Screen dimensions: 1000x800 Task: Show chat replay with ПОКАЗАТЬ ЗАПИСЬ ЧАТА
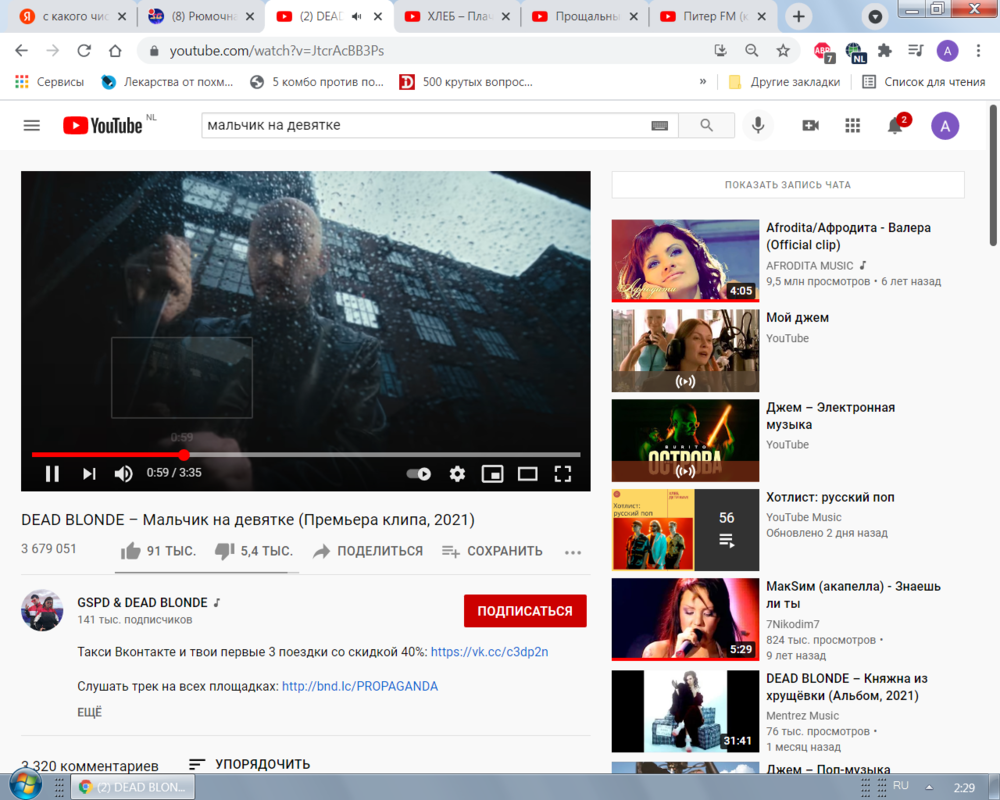pos(788,185)
